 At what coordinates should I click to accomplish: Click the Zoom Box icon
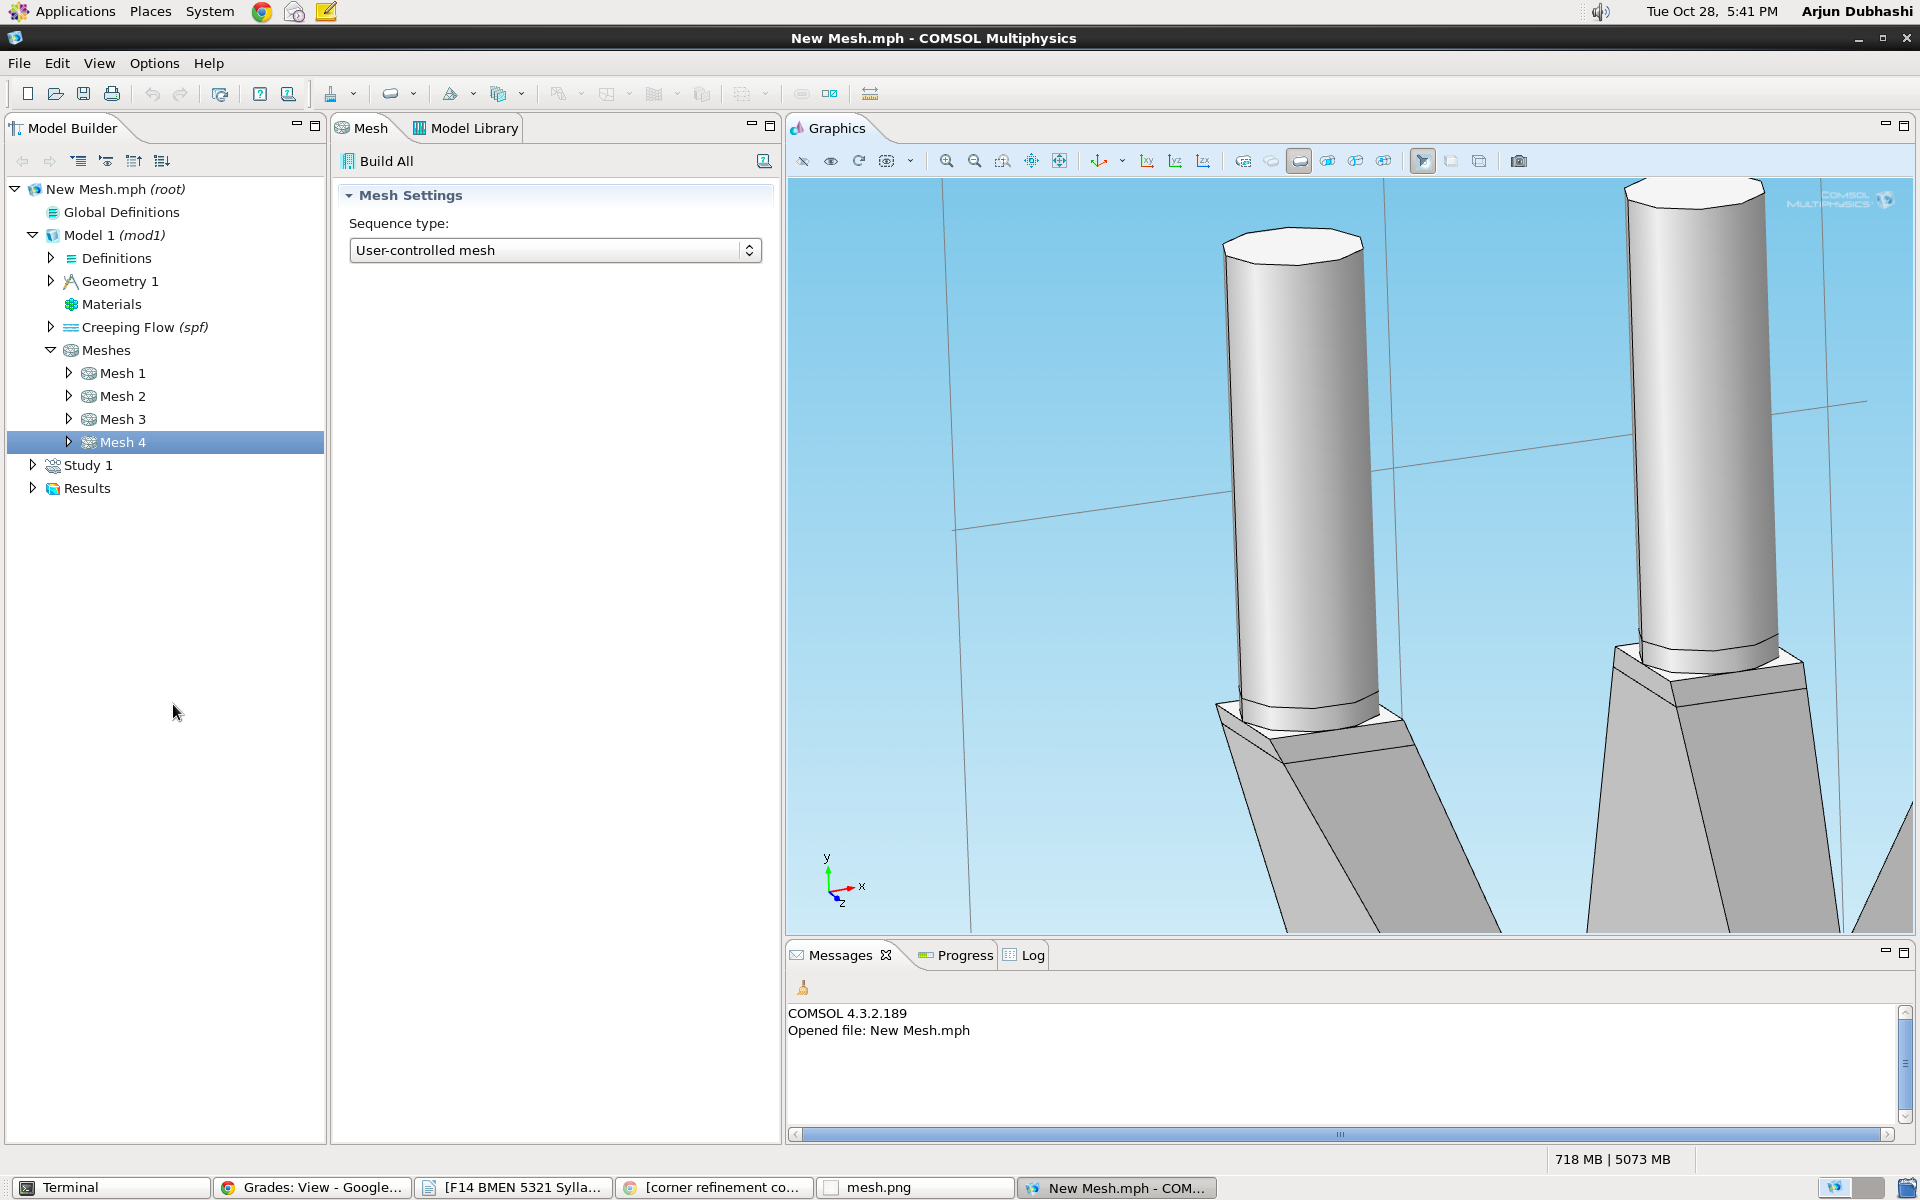(x=1002, y=161)
